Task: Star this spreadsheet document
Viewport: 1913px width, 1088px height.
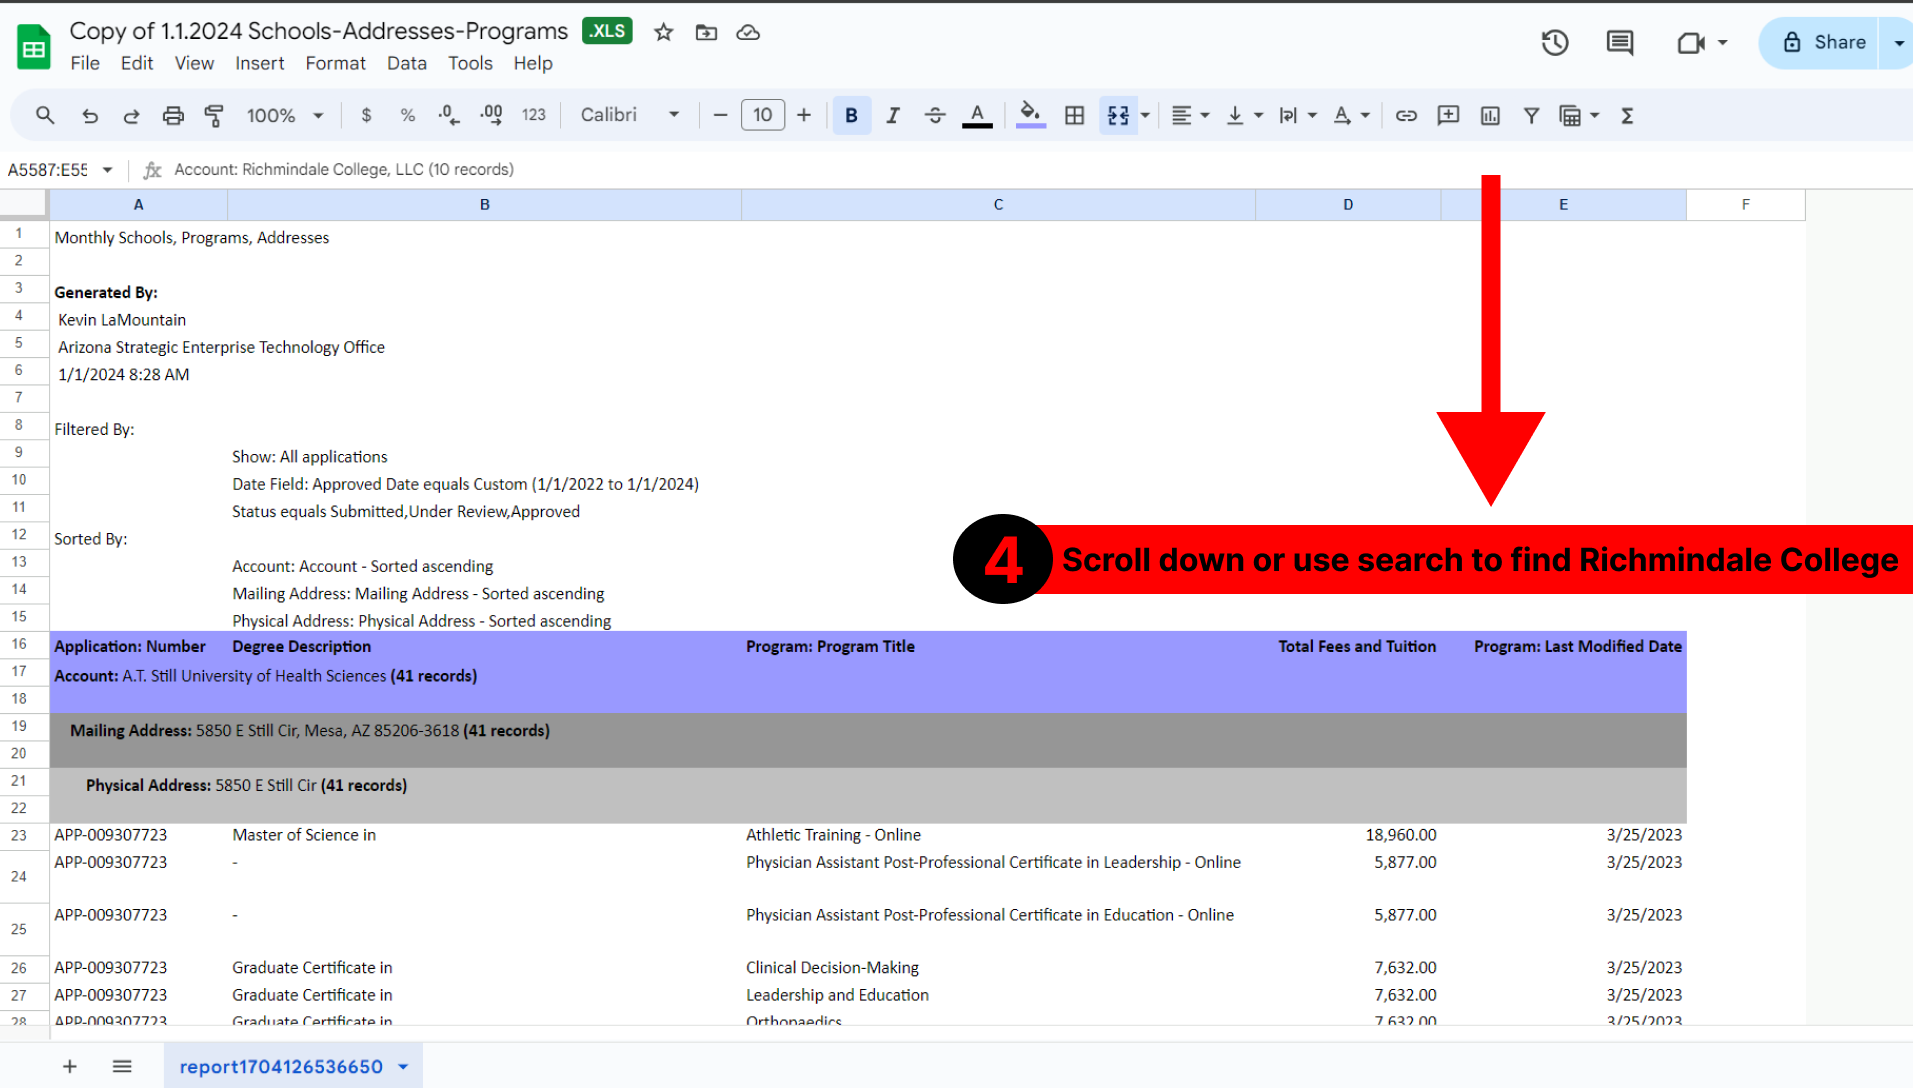Action: [x=663, y=32]
